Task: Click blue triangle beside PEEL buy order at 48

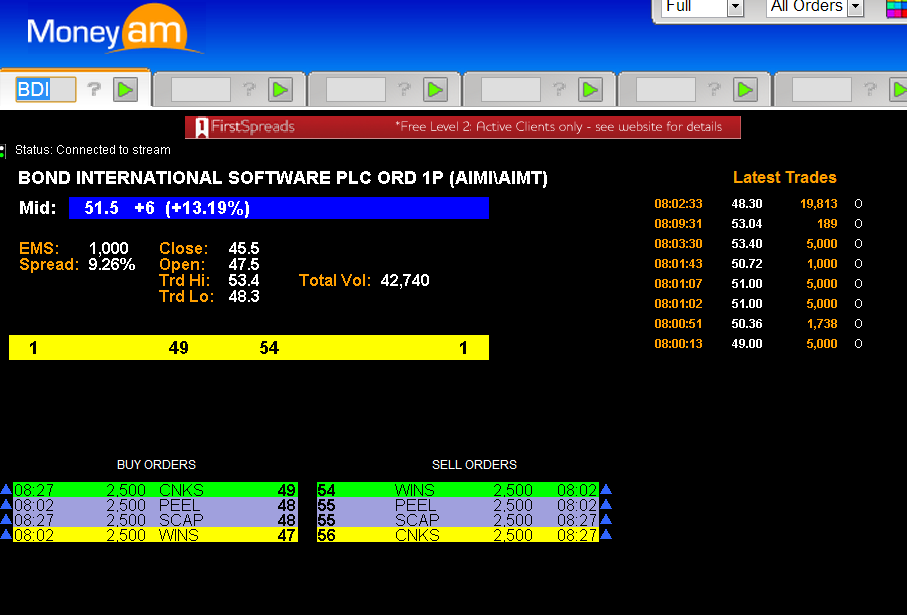Action: [6, 504]
